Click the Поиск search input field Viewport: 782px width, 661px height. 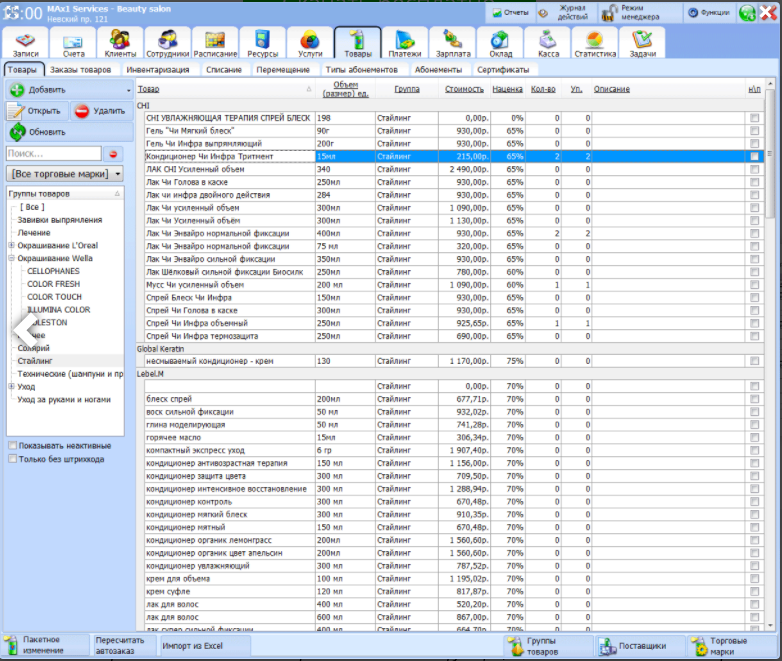pyautogui.click(x=53, y=154)
